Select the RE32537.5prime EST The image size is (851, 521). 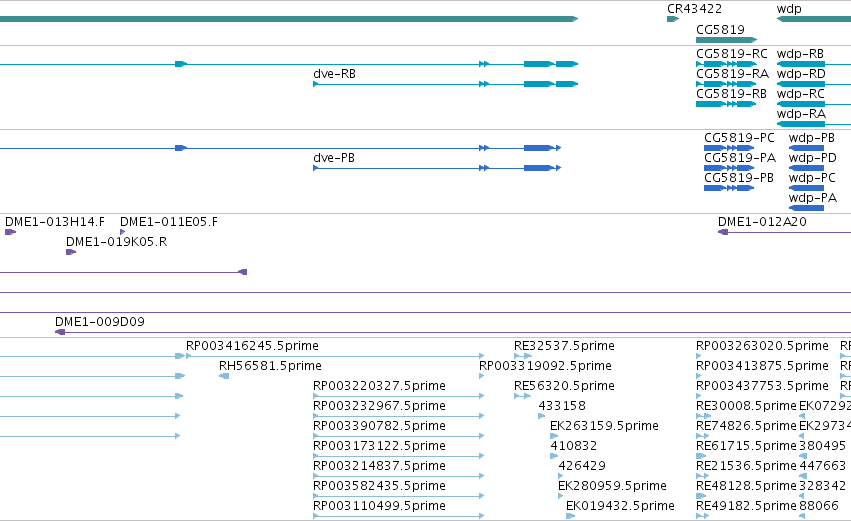pos(523,356)
